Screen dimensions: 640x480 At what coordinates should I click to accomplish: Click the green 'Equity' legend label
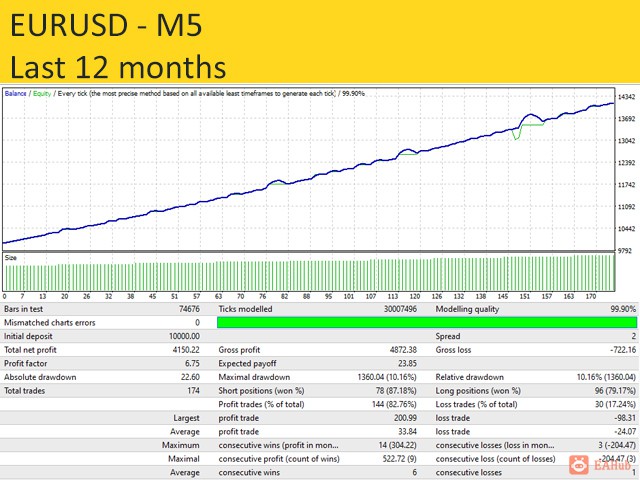point(42,93)
